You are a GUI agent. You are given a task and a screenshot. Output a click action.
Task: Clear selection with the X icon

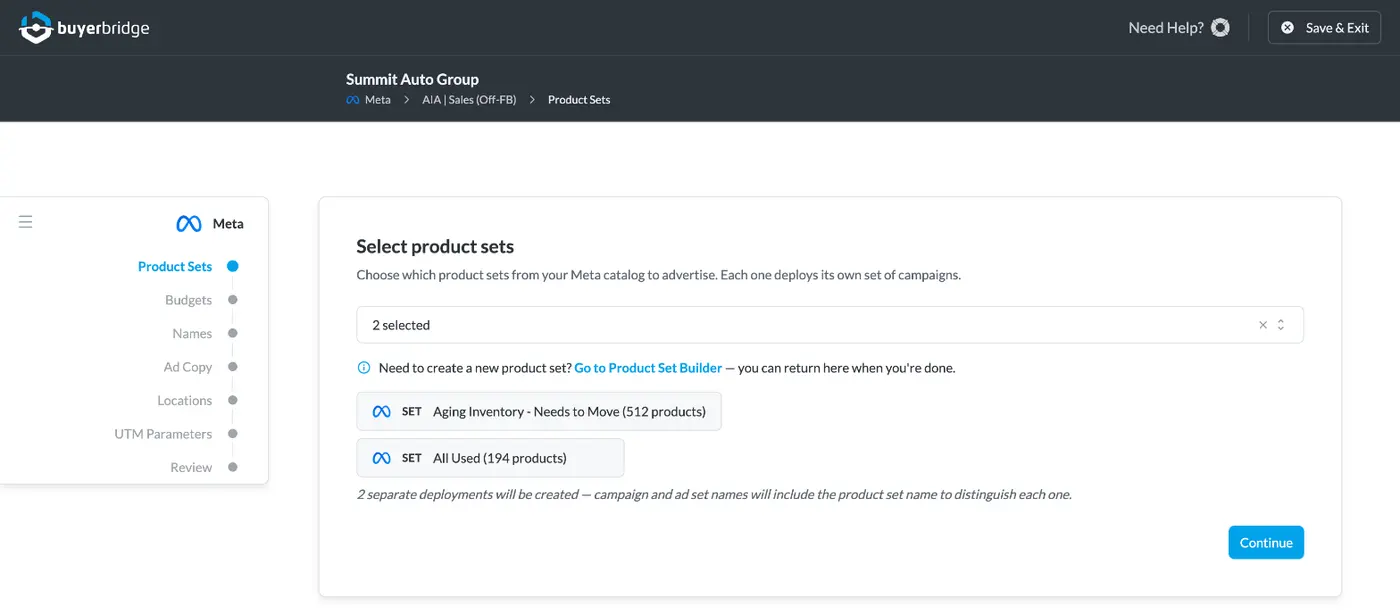coord(1263,325)
